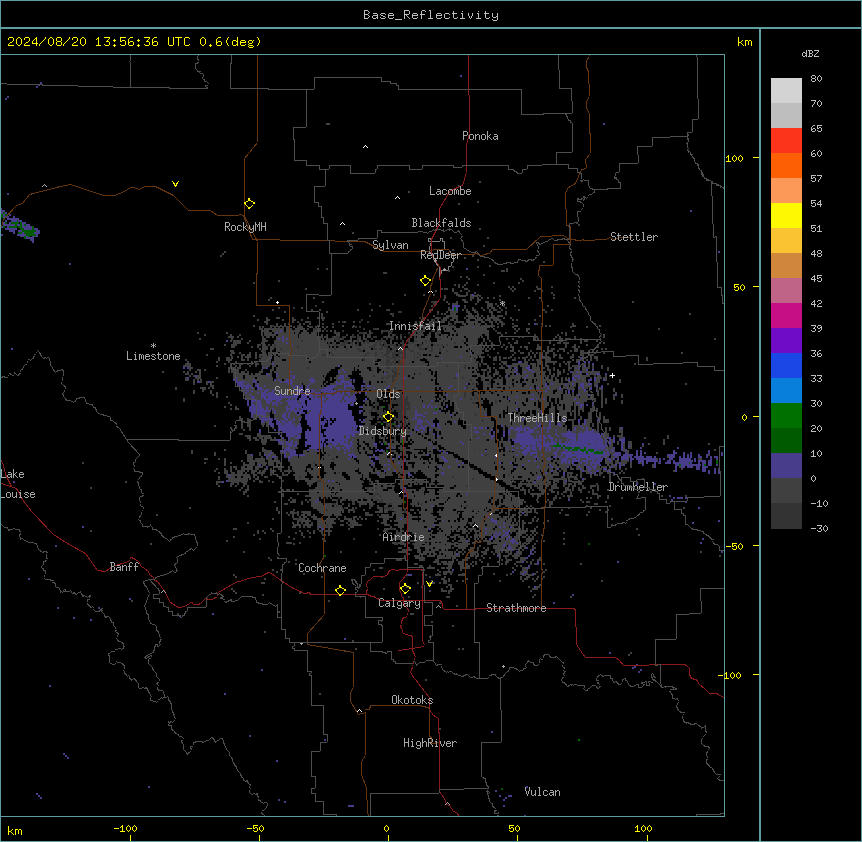862x842 pixels.
Task: Click the ThreeHills label
Action: [x=537, y=418]
